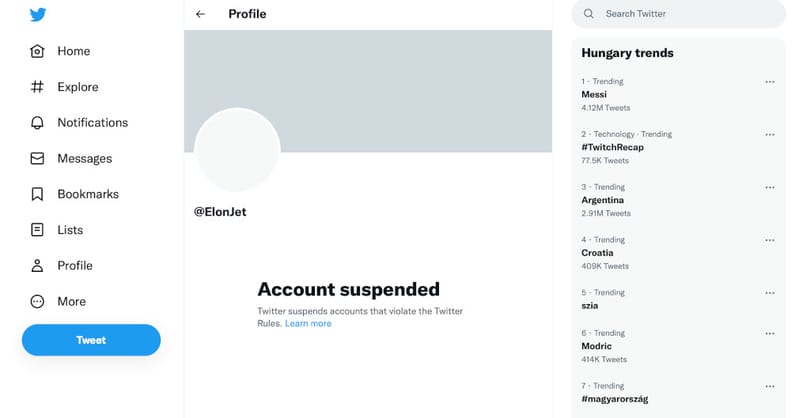
Task: Expand the More menu with the circle-dots icon
Action: [37, 301]
